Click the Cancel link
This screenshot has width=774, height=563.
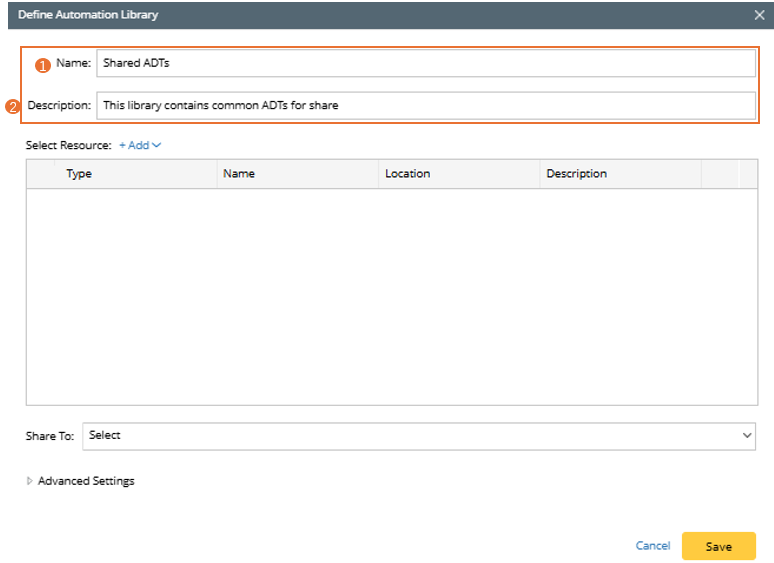coord(652,546)
